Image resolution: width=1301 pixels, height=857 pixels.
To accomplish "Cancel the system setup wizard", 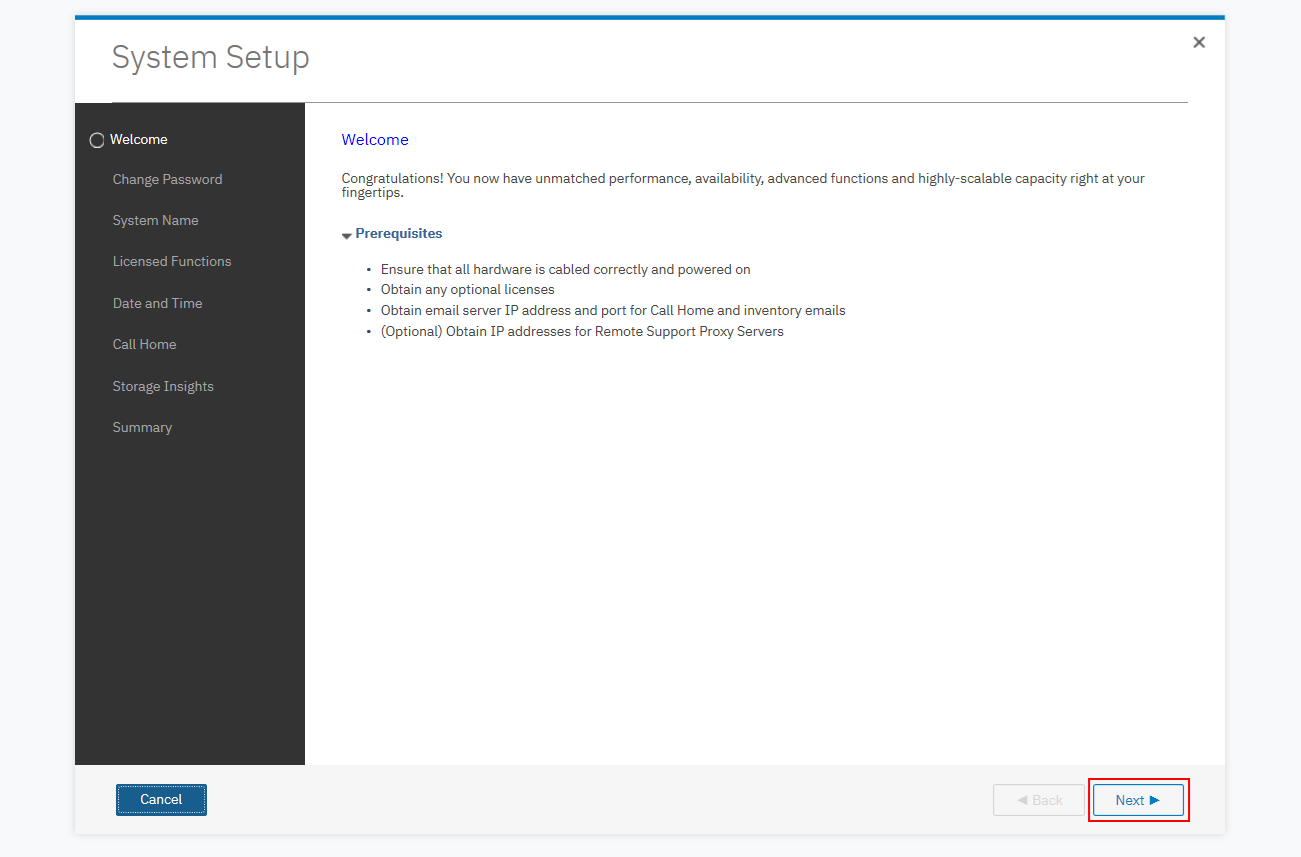I will click(161, 800).
